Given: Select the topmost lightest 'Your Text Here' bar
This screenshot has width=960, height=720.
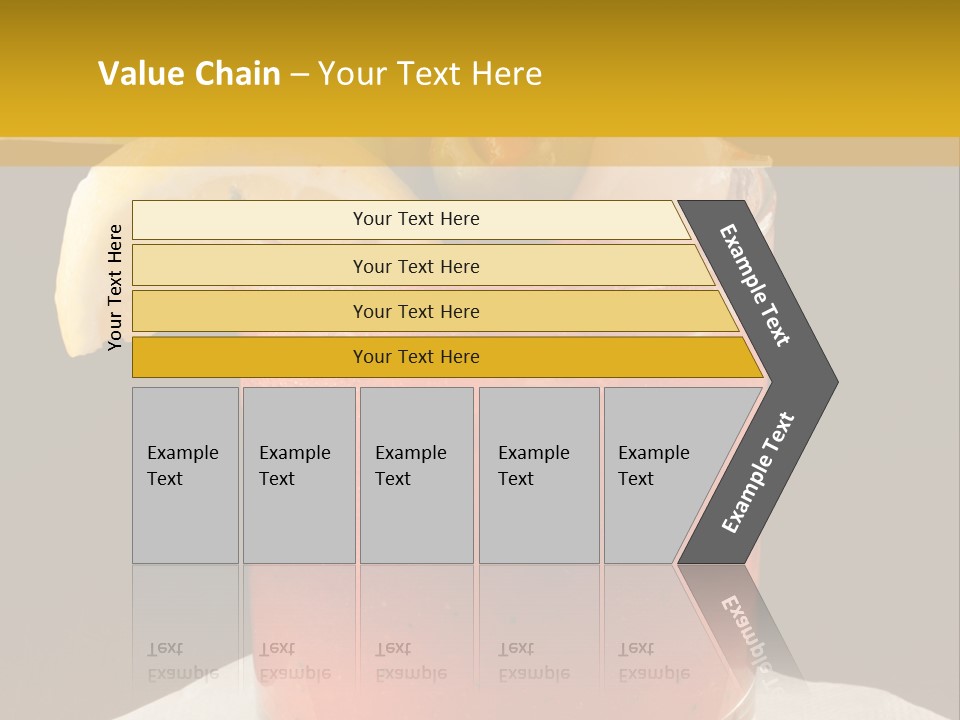Looking at the screenshot, I should click(x=411, y=219).
